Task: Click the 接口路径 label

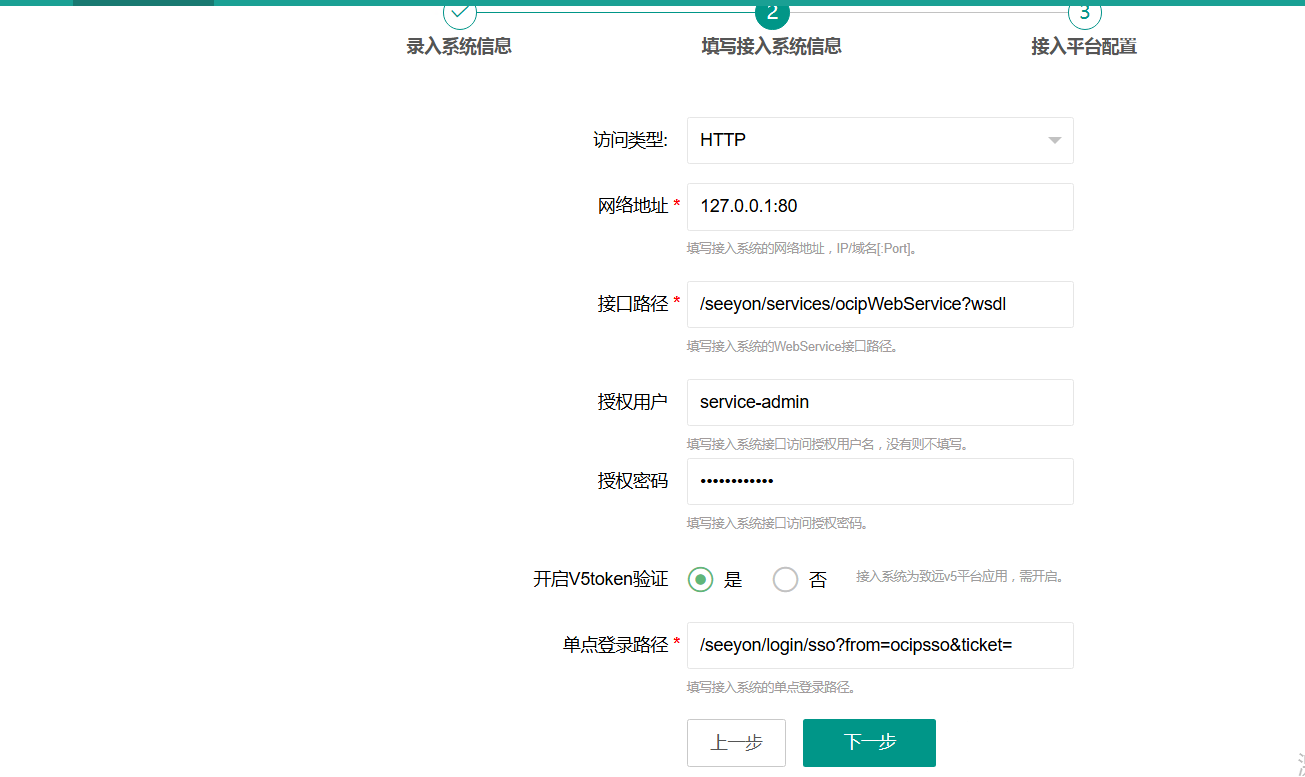Action: pos(633,304)
